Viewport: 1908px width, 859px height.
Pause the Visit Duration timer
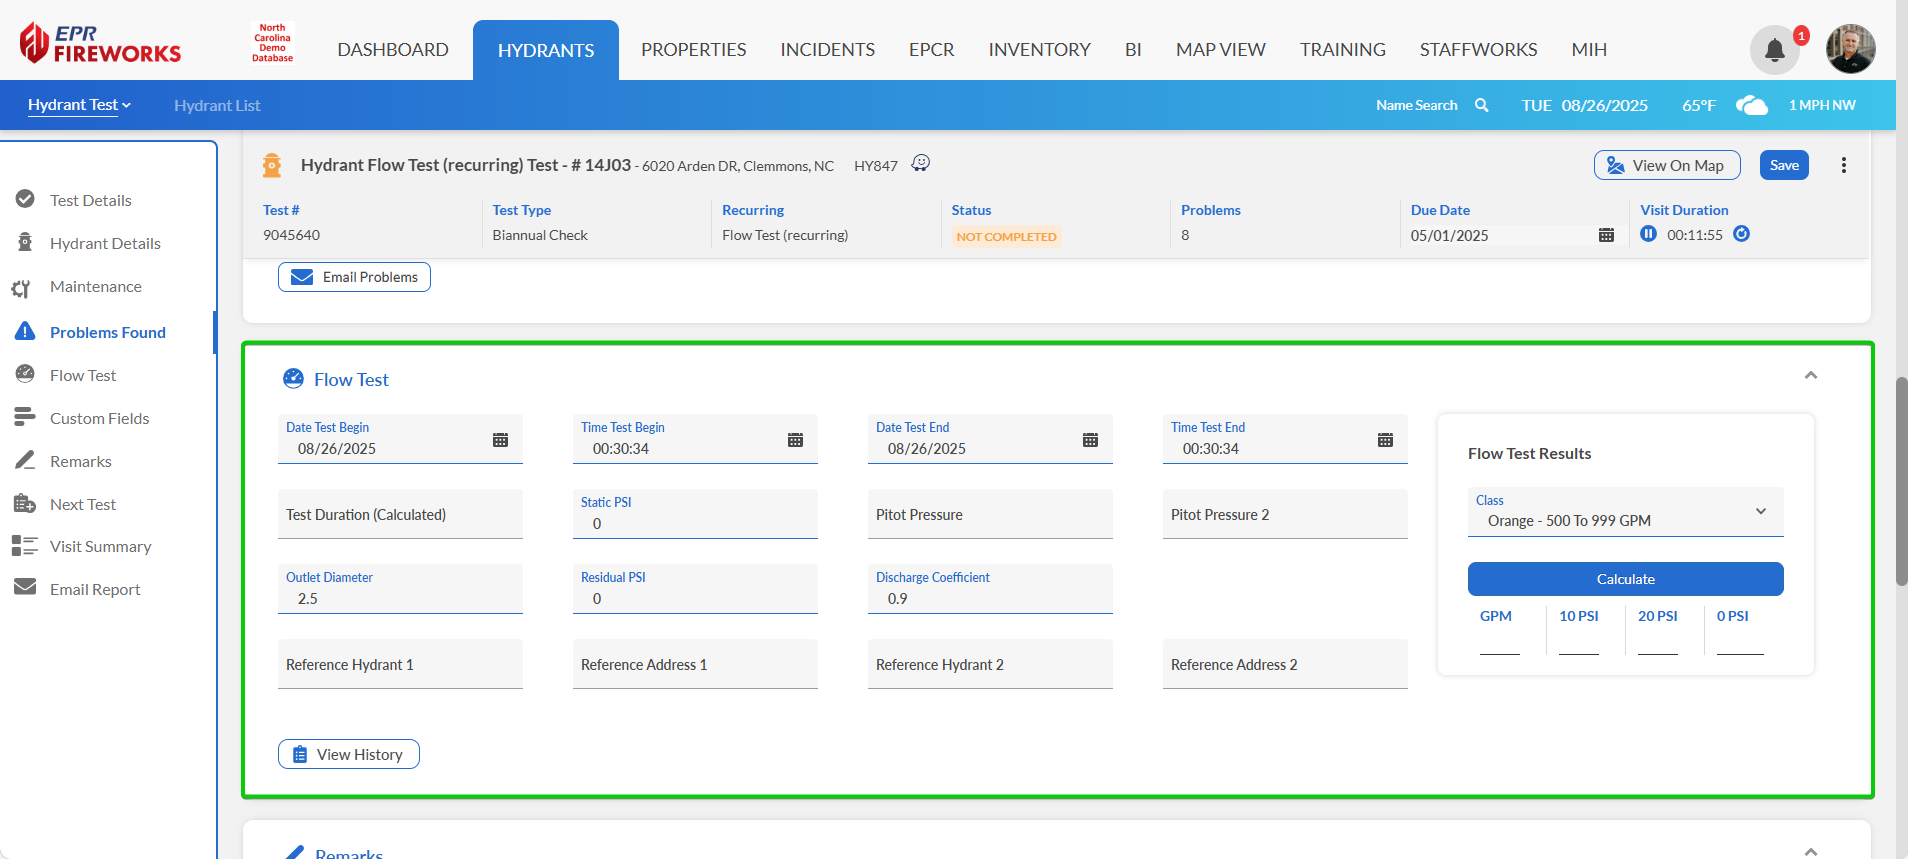(1648, 234)
